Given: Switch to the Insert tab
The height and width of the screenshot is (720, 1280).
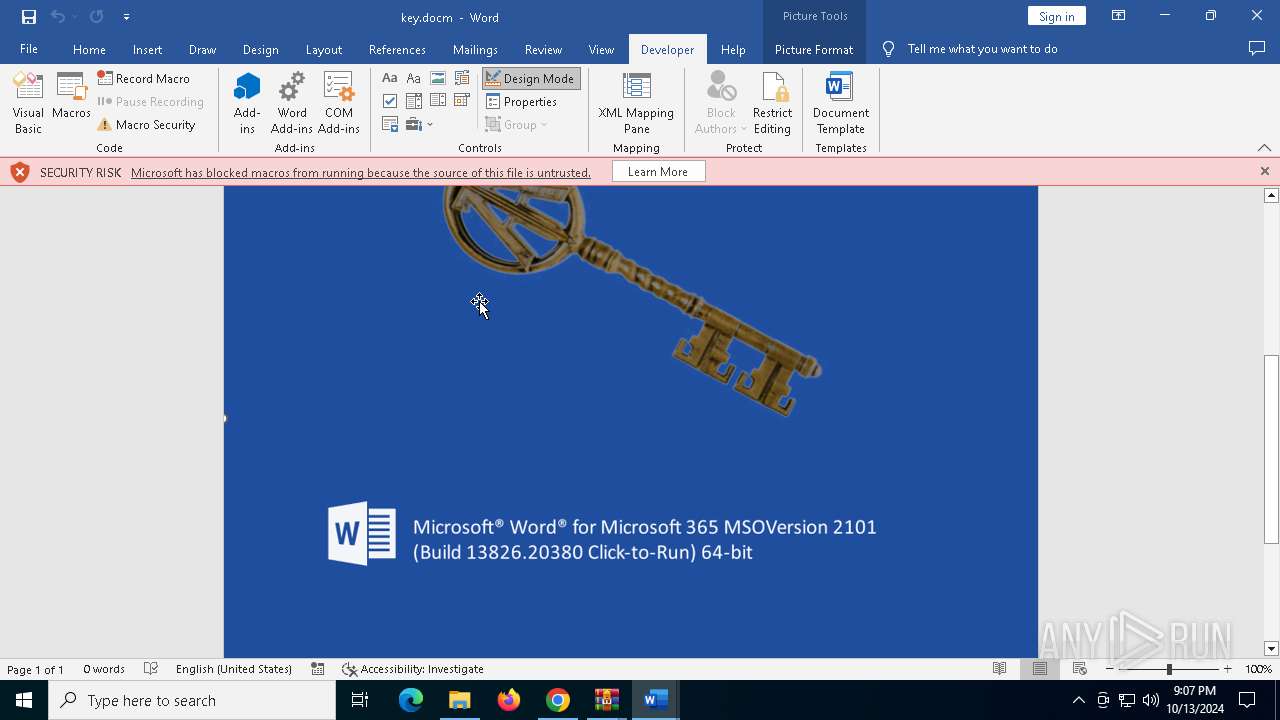Looking at the screenshot, I should pos(147,49).
